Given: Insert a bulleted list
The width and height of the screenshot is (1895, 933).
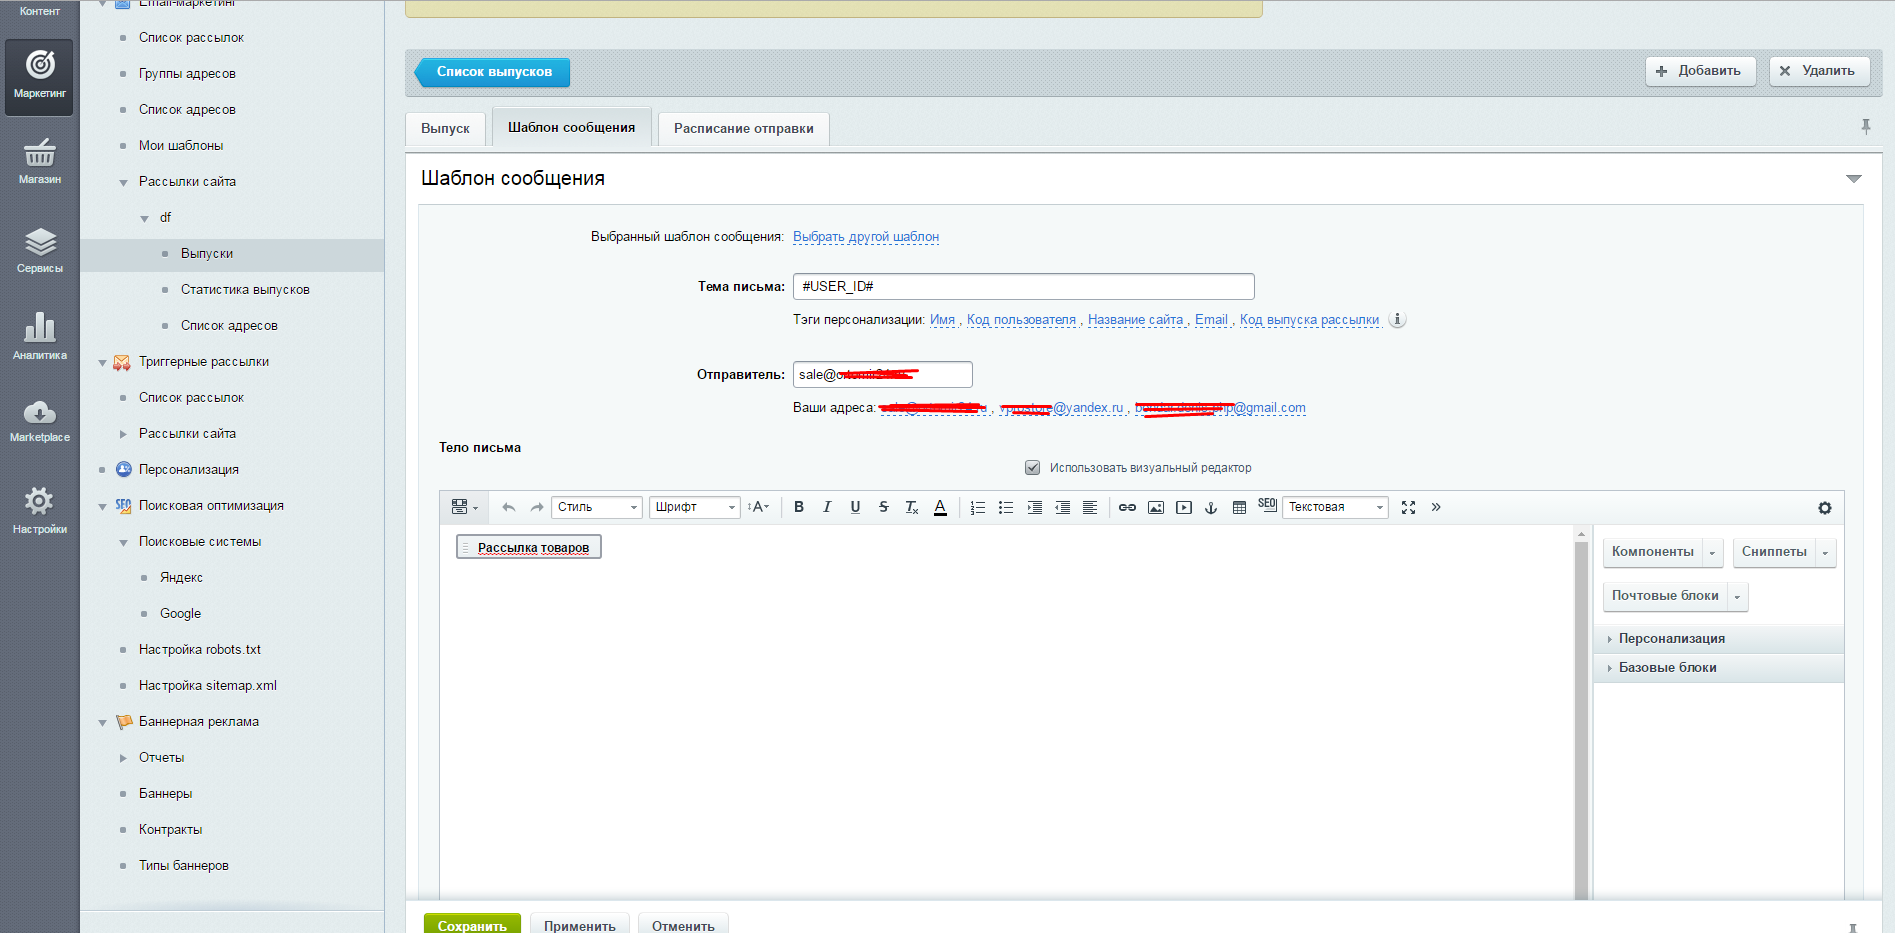Looking at the screenshot, I should pyautogui.click(x=1006, y=507).
